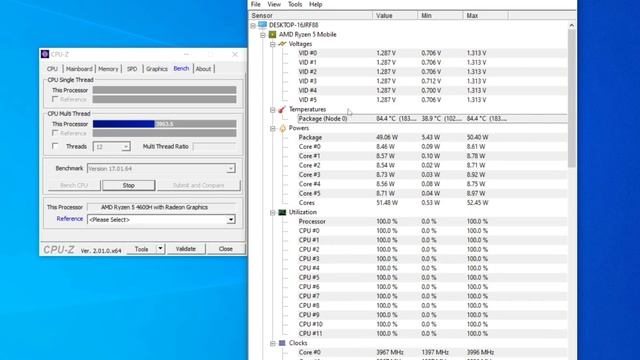Select the Cores power row
The width and height of the screenshot is (640, 360).
pyautogui.click(x=433, y=203)
